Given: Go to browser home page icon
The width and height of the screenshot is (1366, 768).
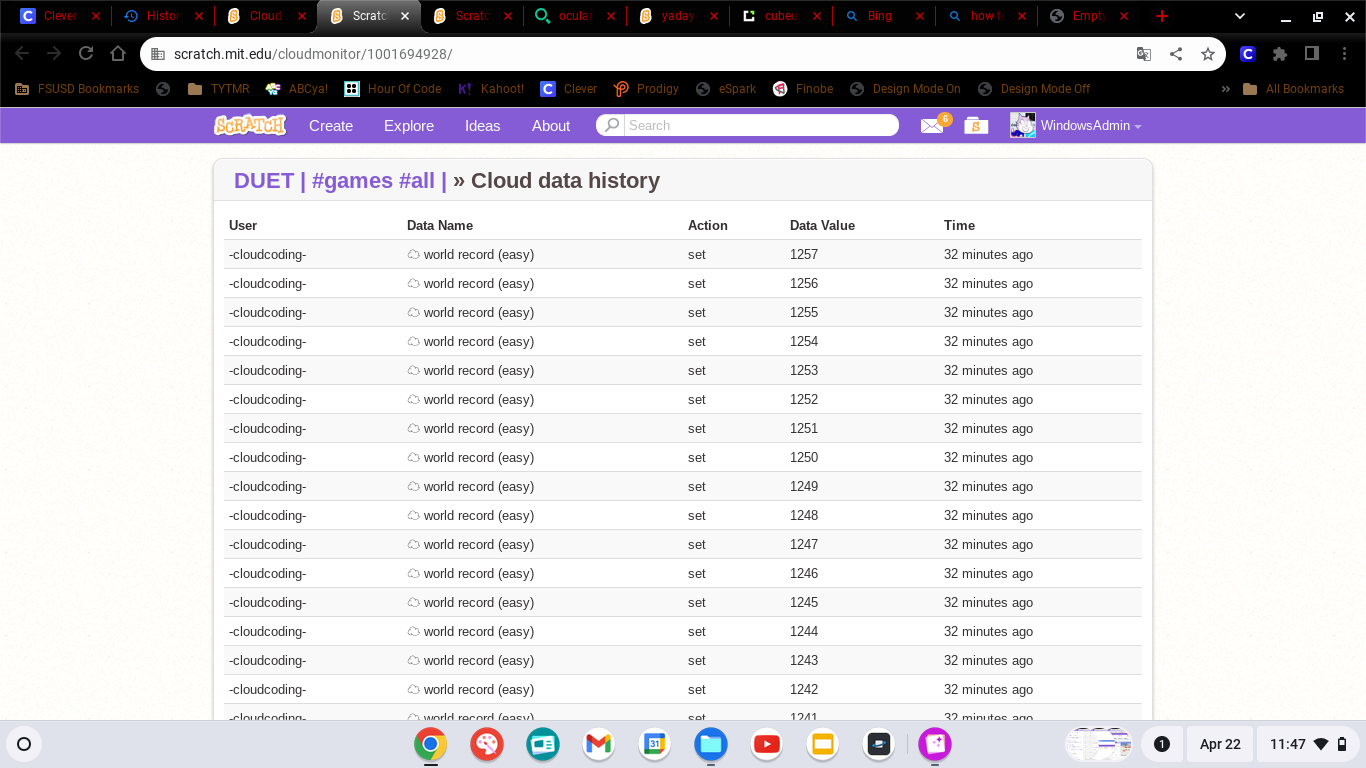Looking at the screenshot, I should pyautogui.click(x=118, y=54).
